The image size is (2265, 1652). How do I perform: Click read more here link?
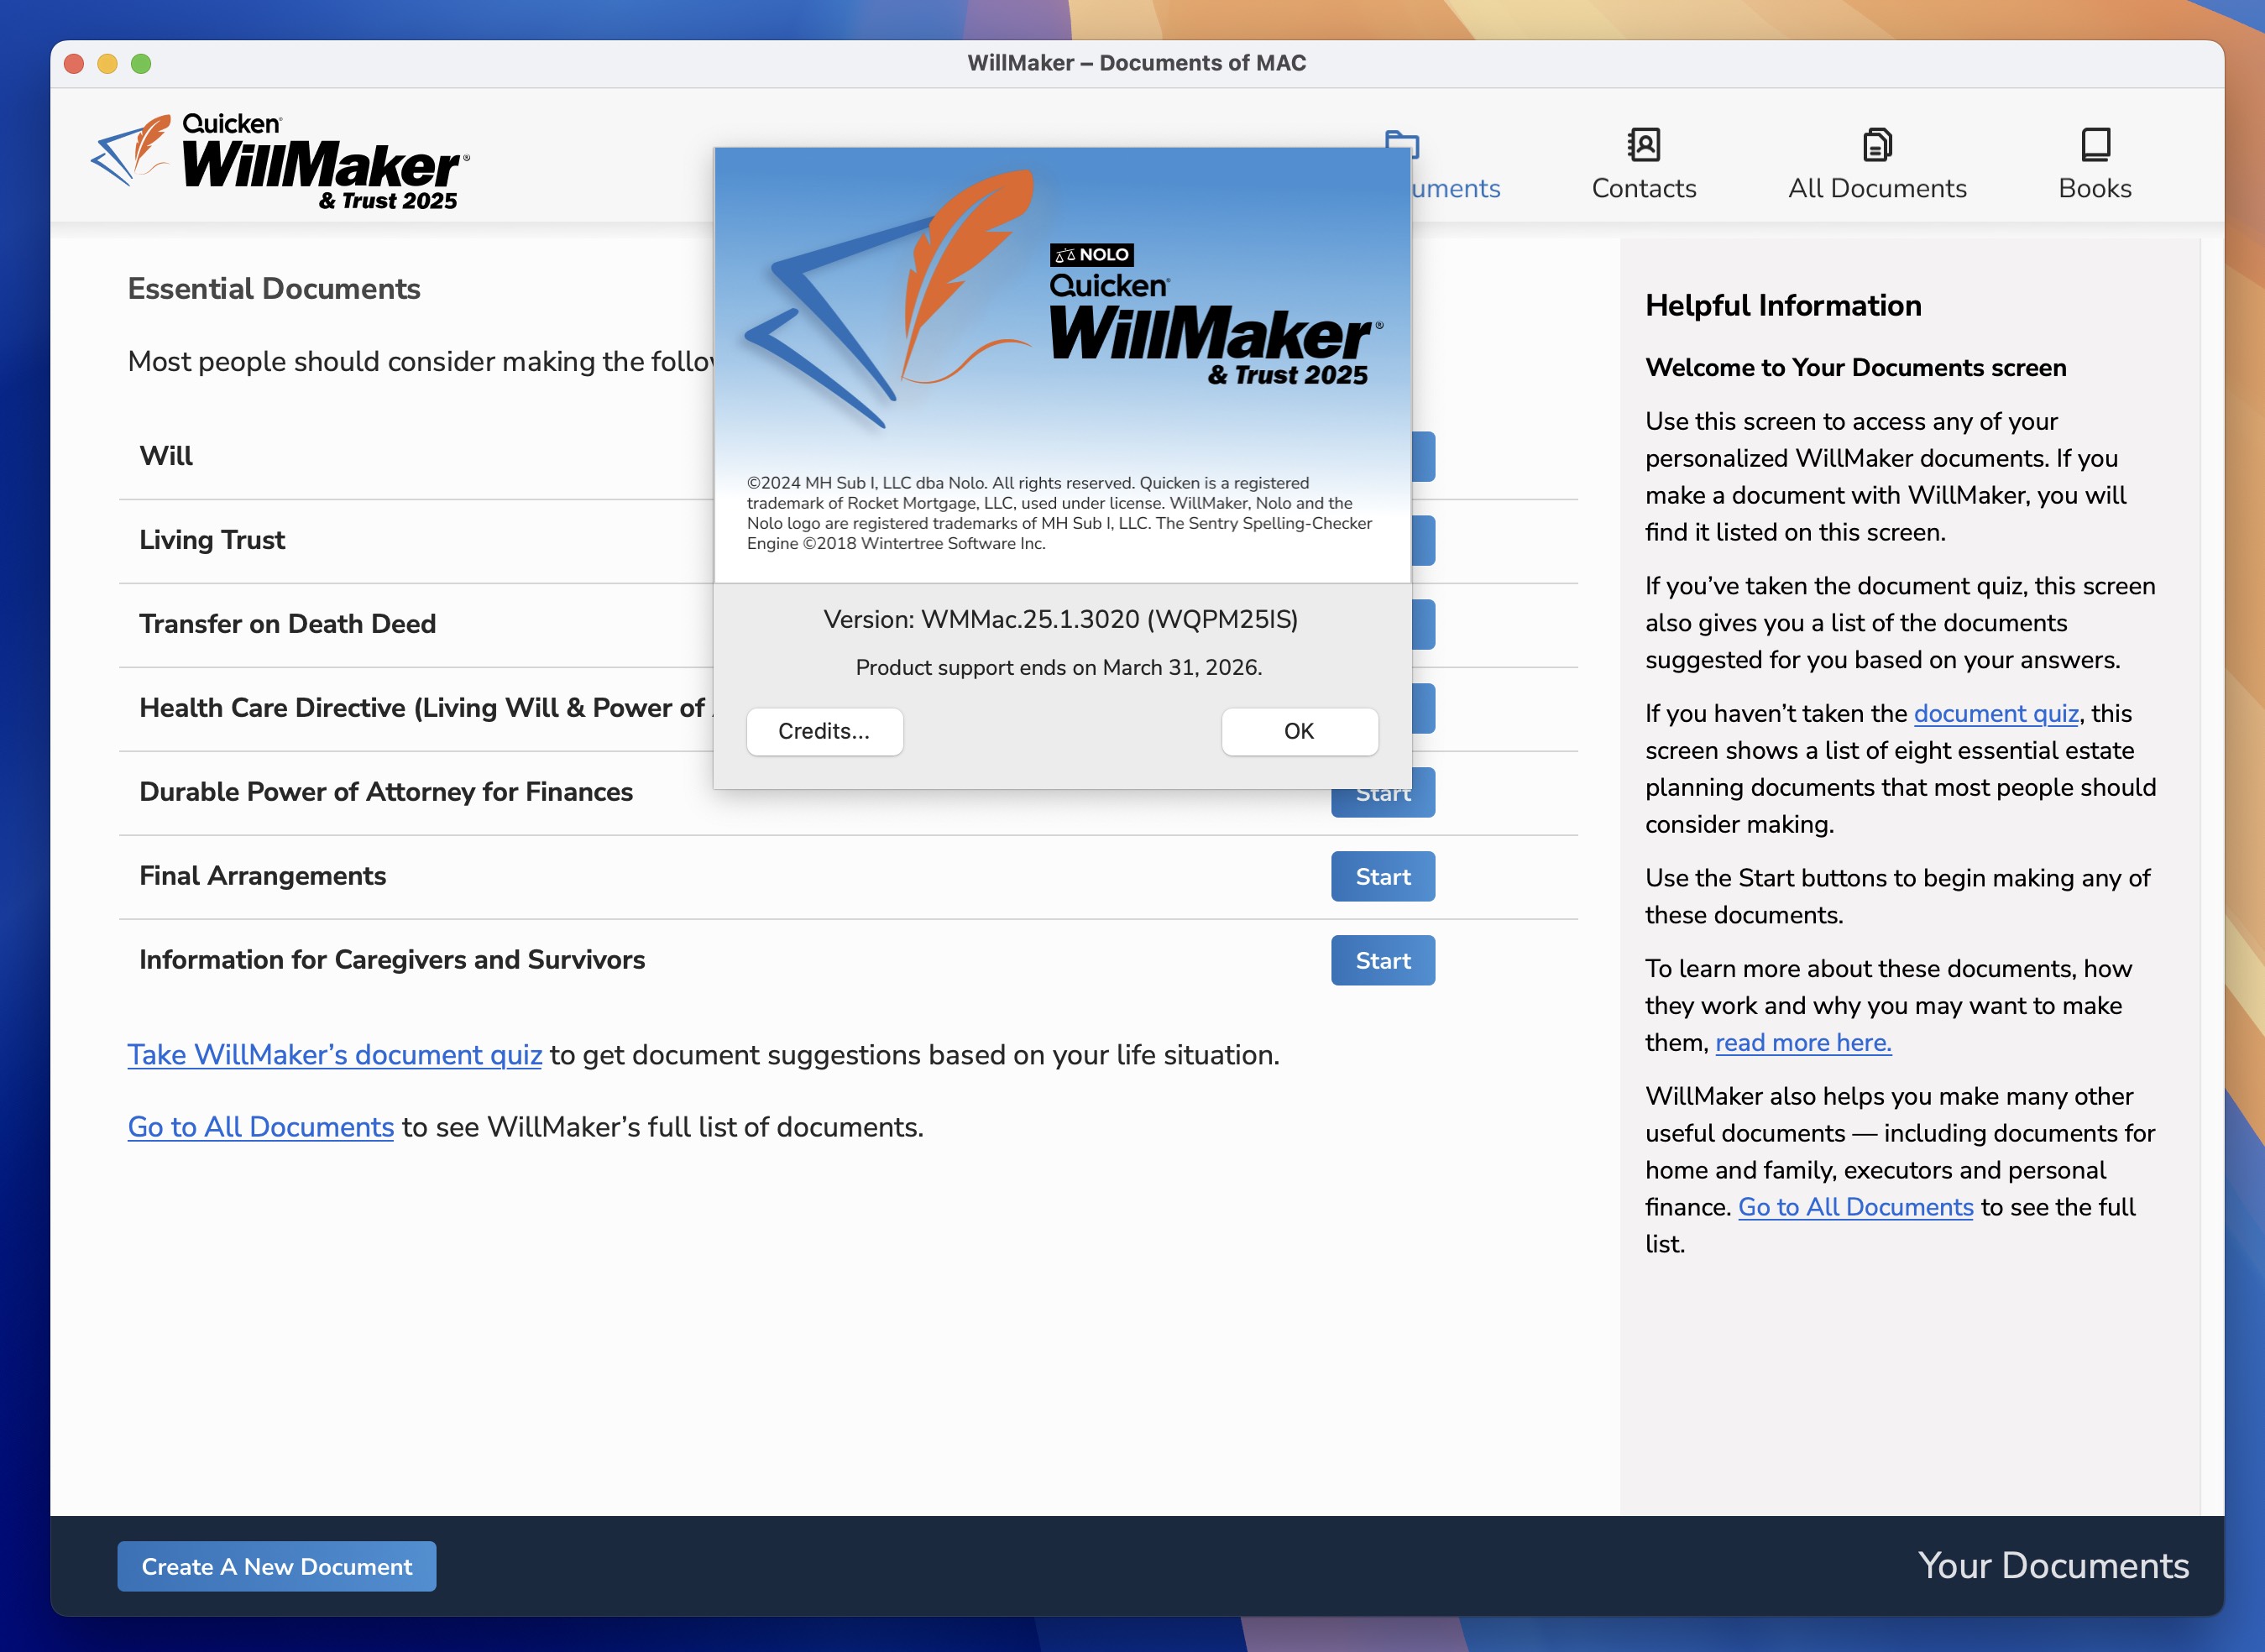click(1802, 1043)
